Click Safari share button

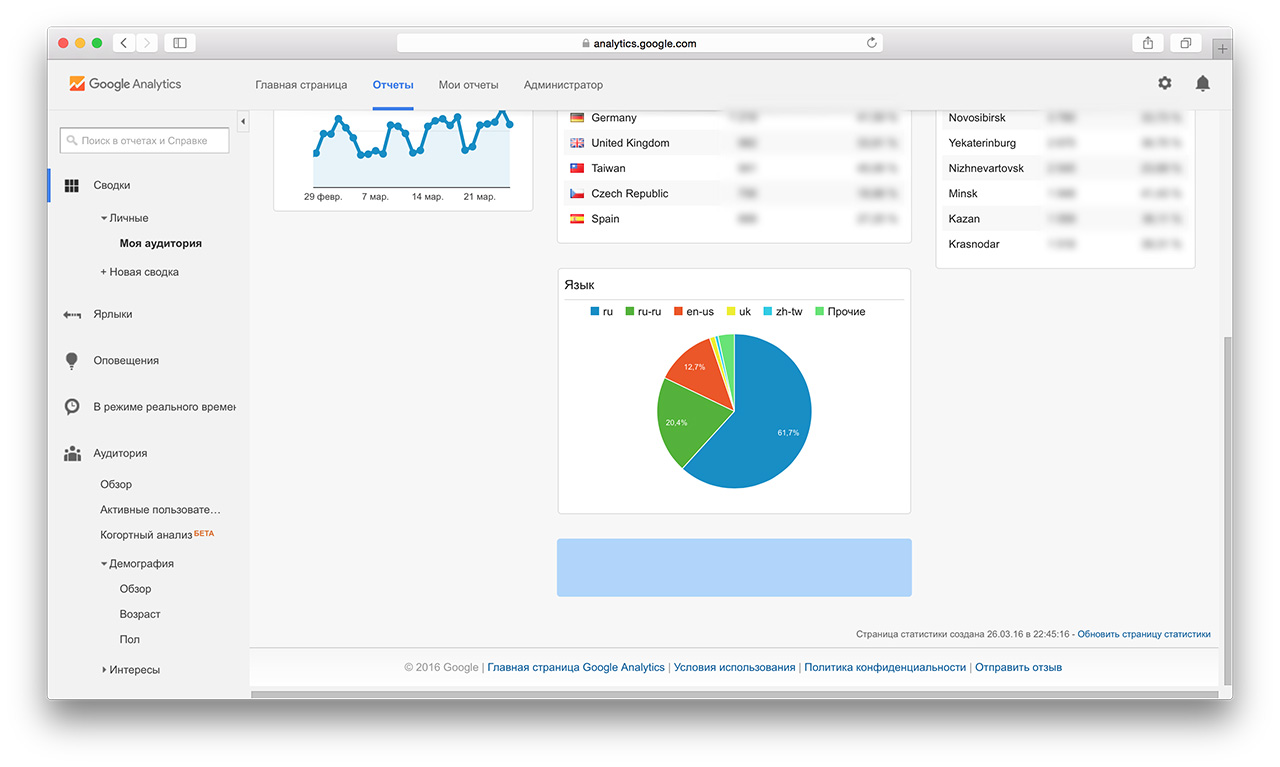pyautogui.click(x=1147, y=43)
